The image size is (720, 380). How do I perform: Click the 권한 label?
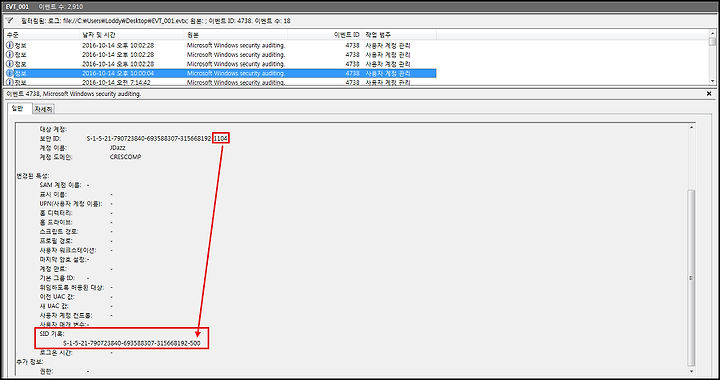point(47,371)
